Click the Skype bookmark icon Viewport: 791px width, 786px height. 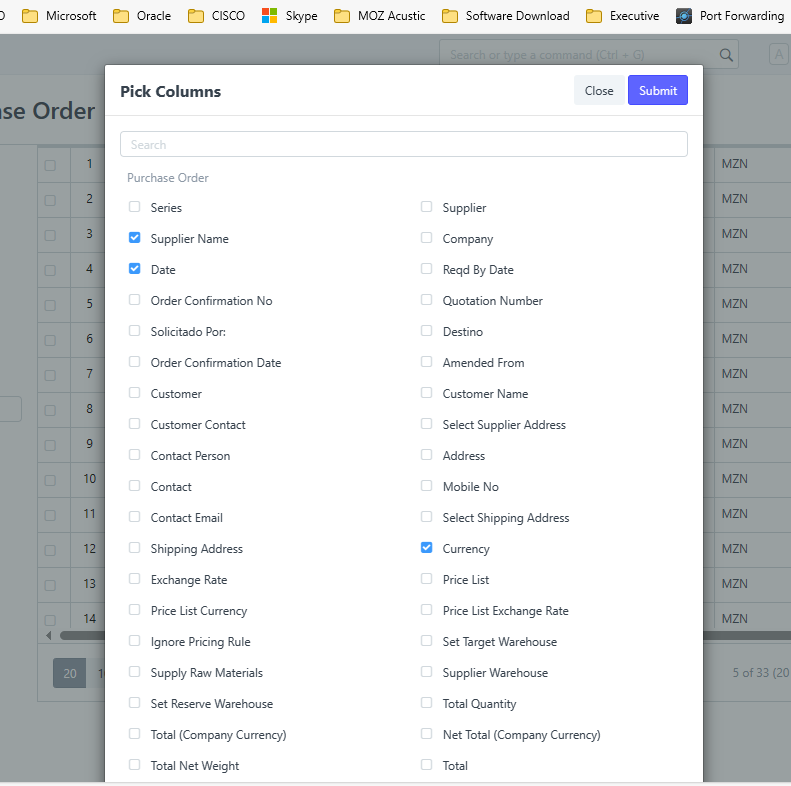(x=269, y=16)
